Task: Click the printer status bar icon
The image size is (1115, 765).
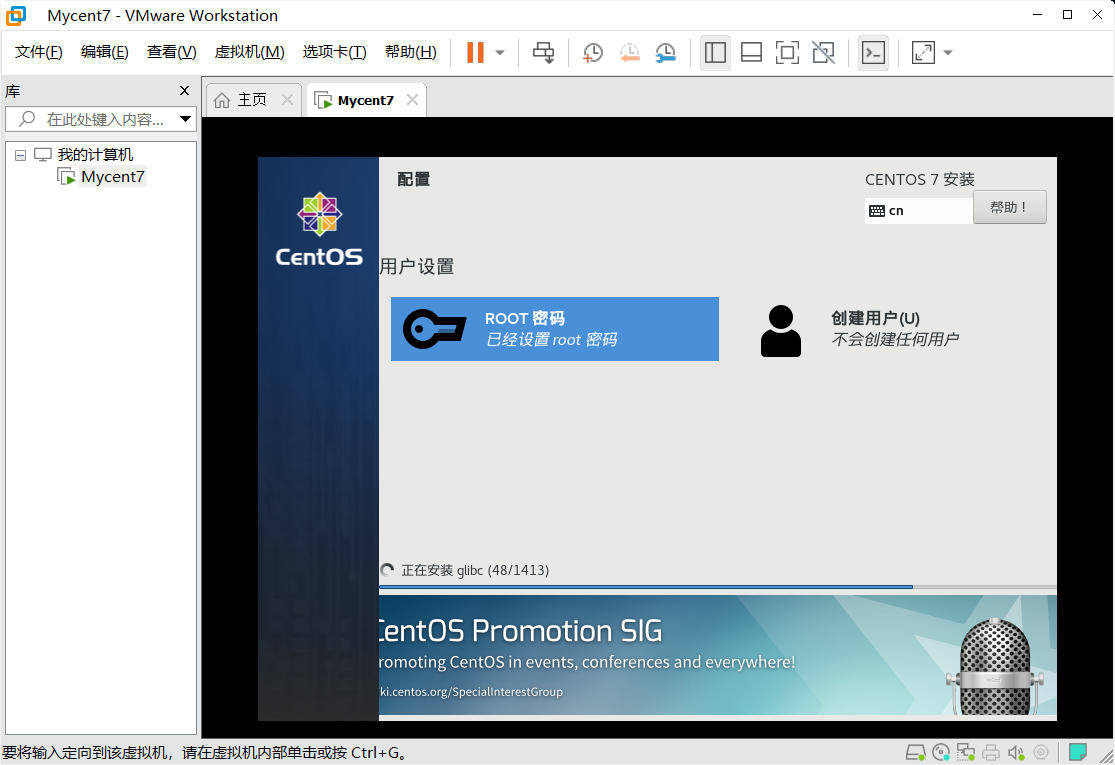Action: (x=991, y=752)
